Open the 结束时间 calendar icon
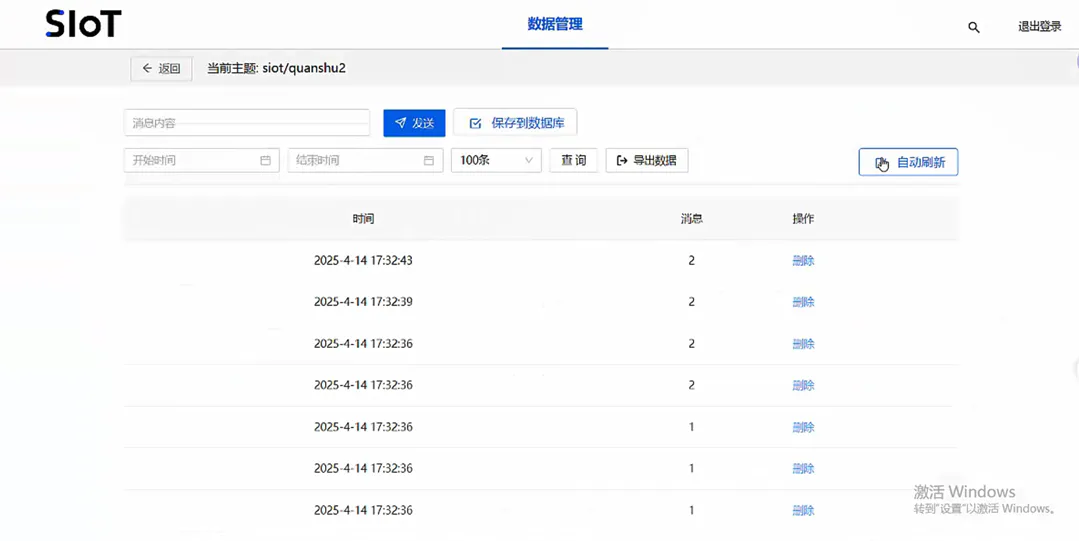The image size is (1079, 541). click(x=429, y=160)
